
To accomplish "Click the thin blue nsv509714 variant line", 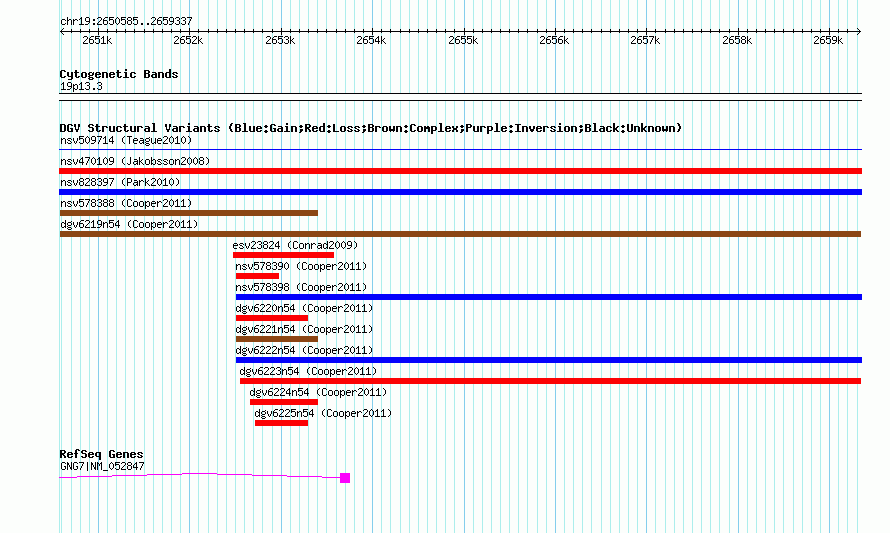I will point(460,150).
